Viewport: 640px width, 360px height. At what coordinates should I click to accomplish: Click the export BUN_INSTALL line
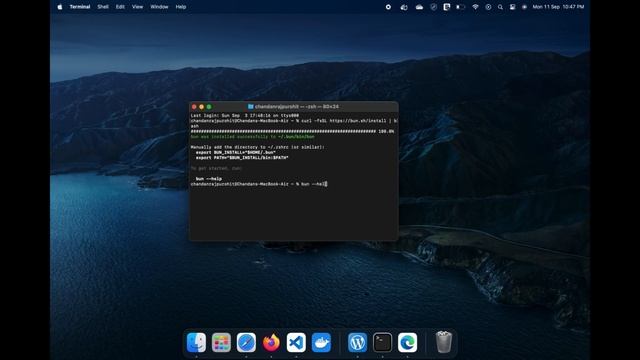236,152
